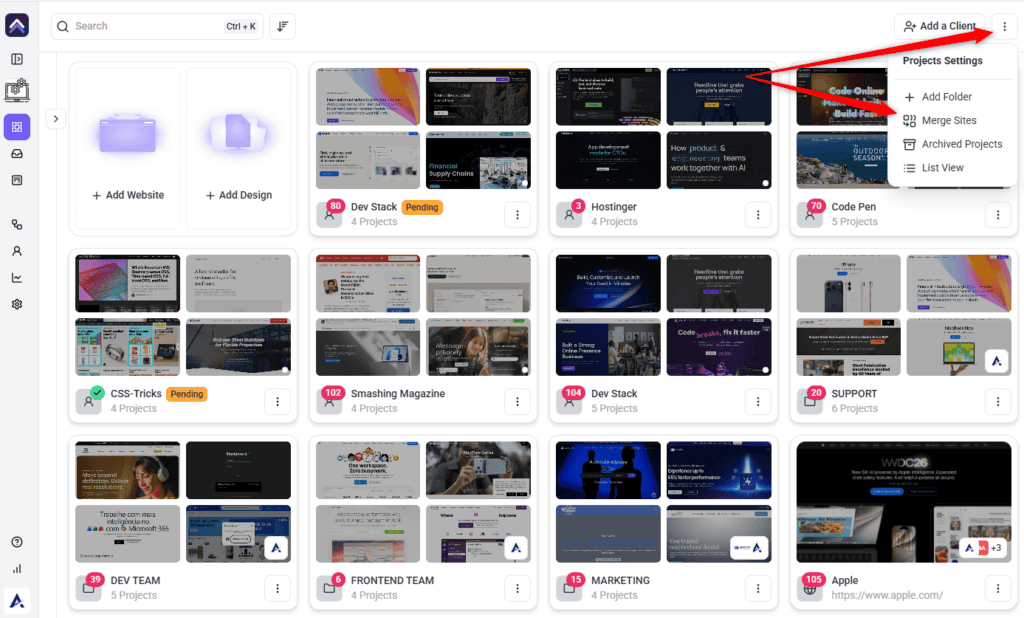Click the Dev Stack Pending client avatar icon

tap(329, 214)
